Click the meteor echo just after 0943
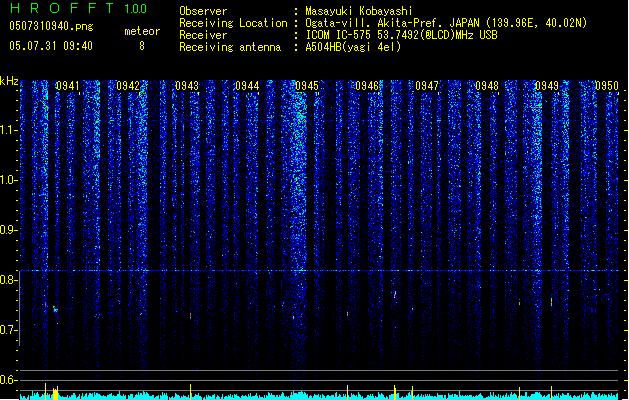The width and height of the screenshot is (629, 400). [191, 316]
